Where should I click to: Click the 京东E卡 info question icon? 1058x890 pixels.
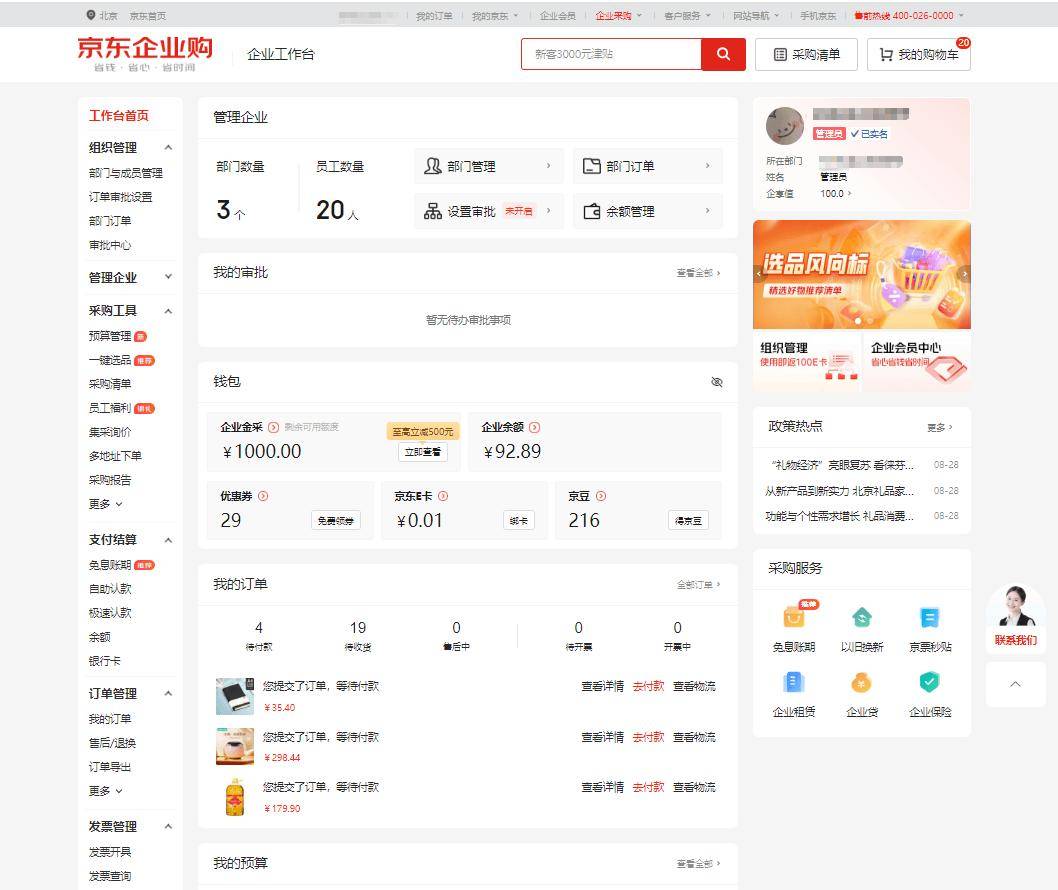click(x=443, y=496)
